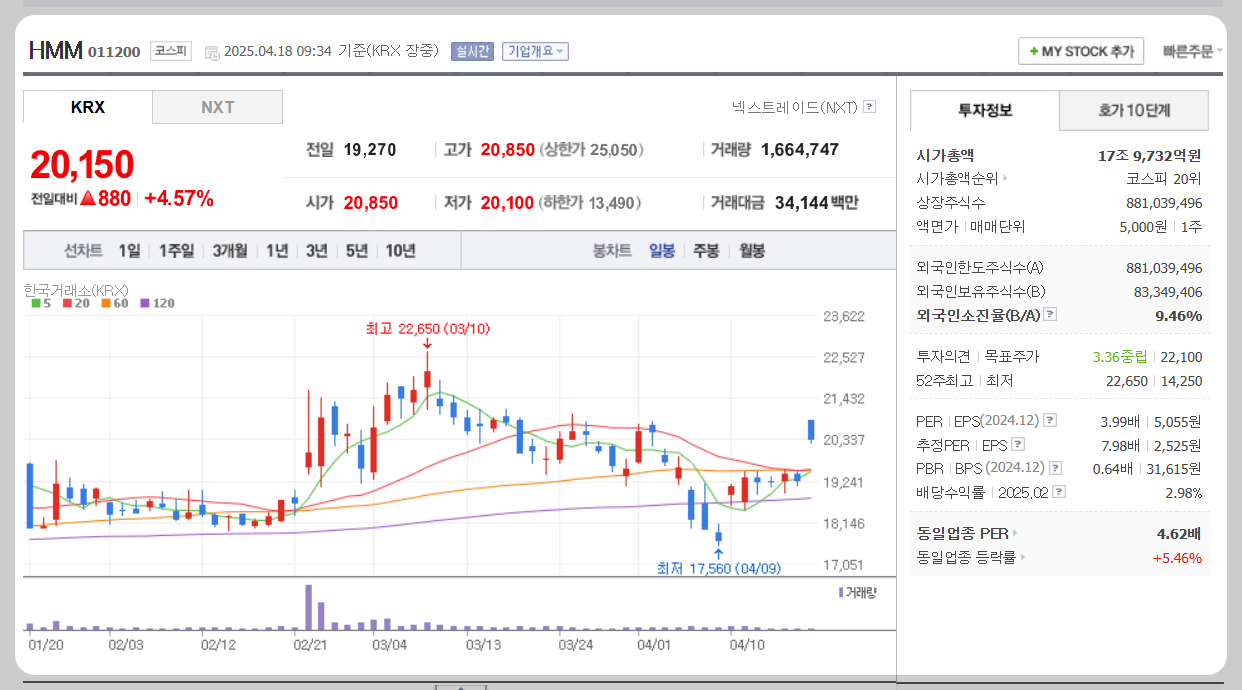Click the 배당수익률 value 2.98%
1242x690 pixels.
tap(1182, 492)
